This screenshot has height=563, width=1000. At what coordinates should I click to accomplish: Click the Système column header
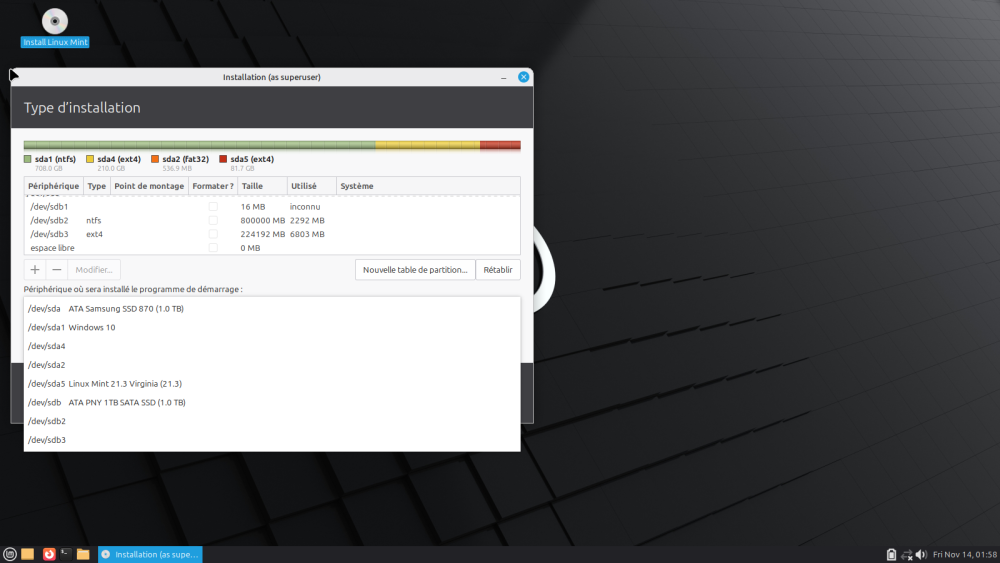click(x=428, y=186)
